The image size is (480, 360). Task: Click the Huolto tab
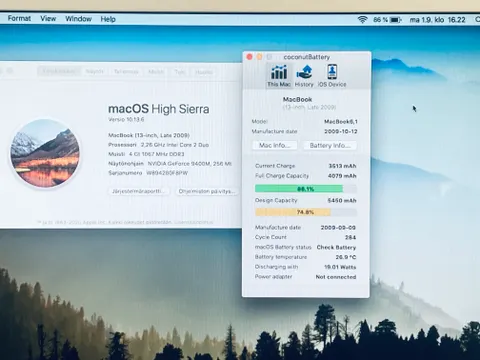pos(204,72)
